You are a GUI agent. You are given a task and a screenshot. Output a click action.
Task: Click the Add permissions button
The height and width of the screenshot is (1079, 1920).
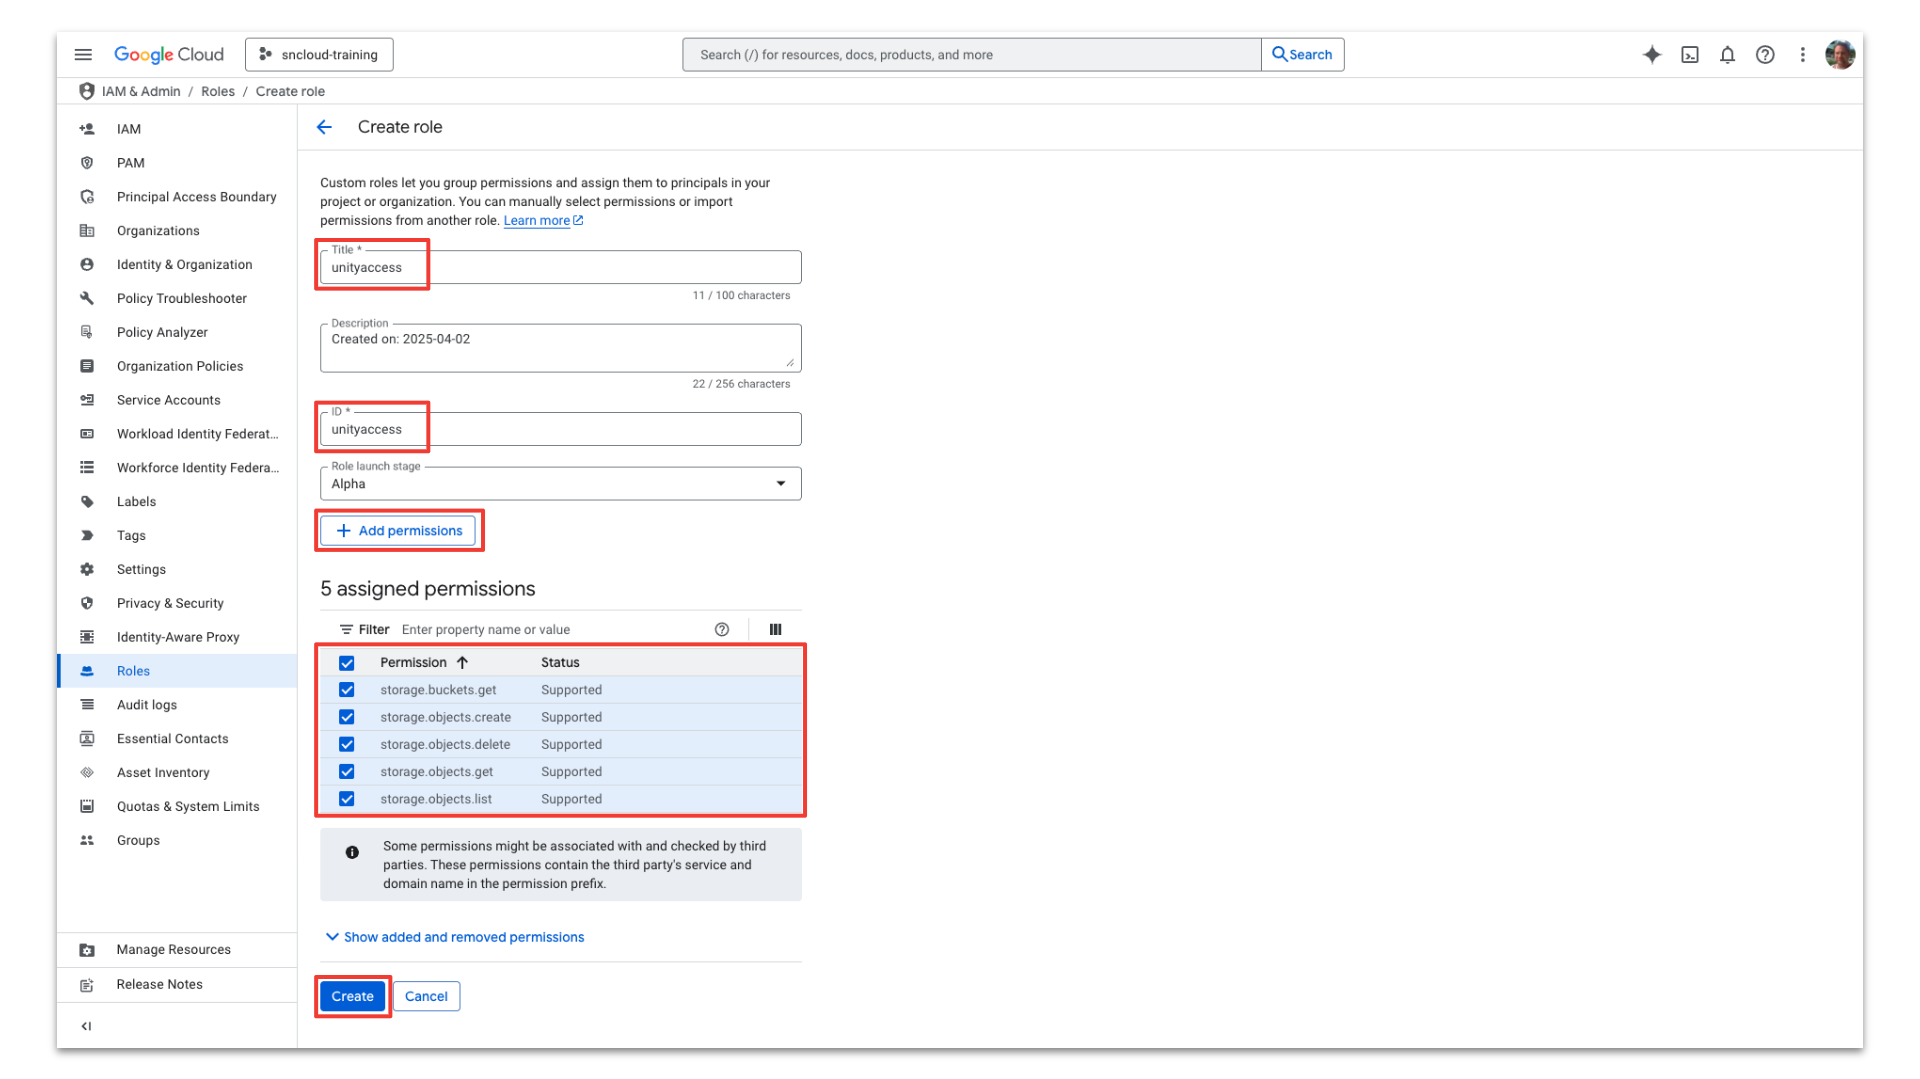[399, 531]
